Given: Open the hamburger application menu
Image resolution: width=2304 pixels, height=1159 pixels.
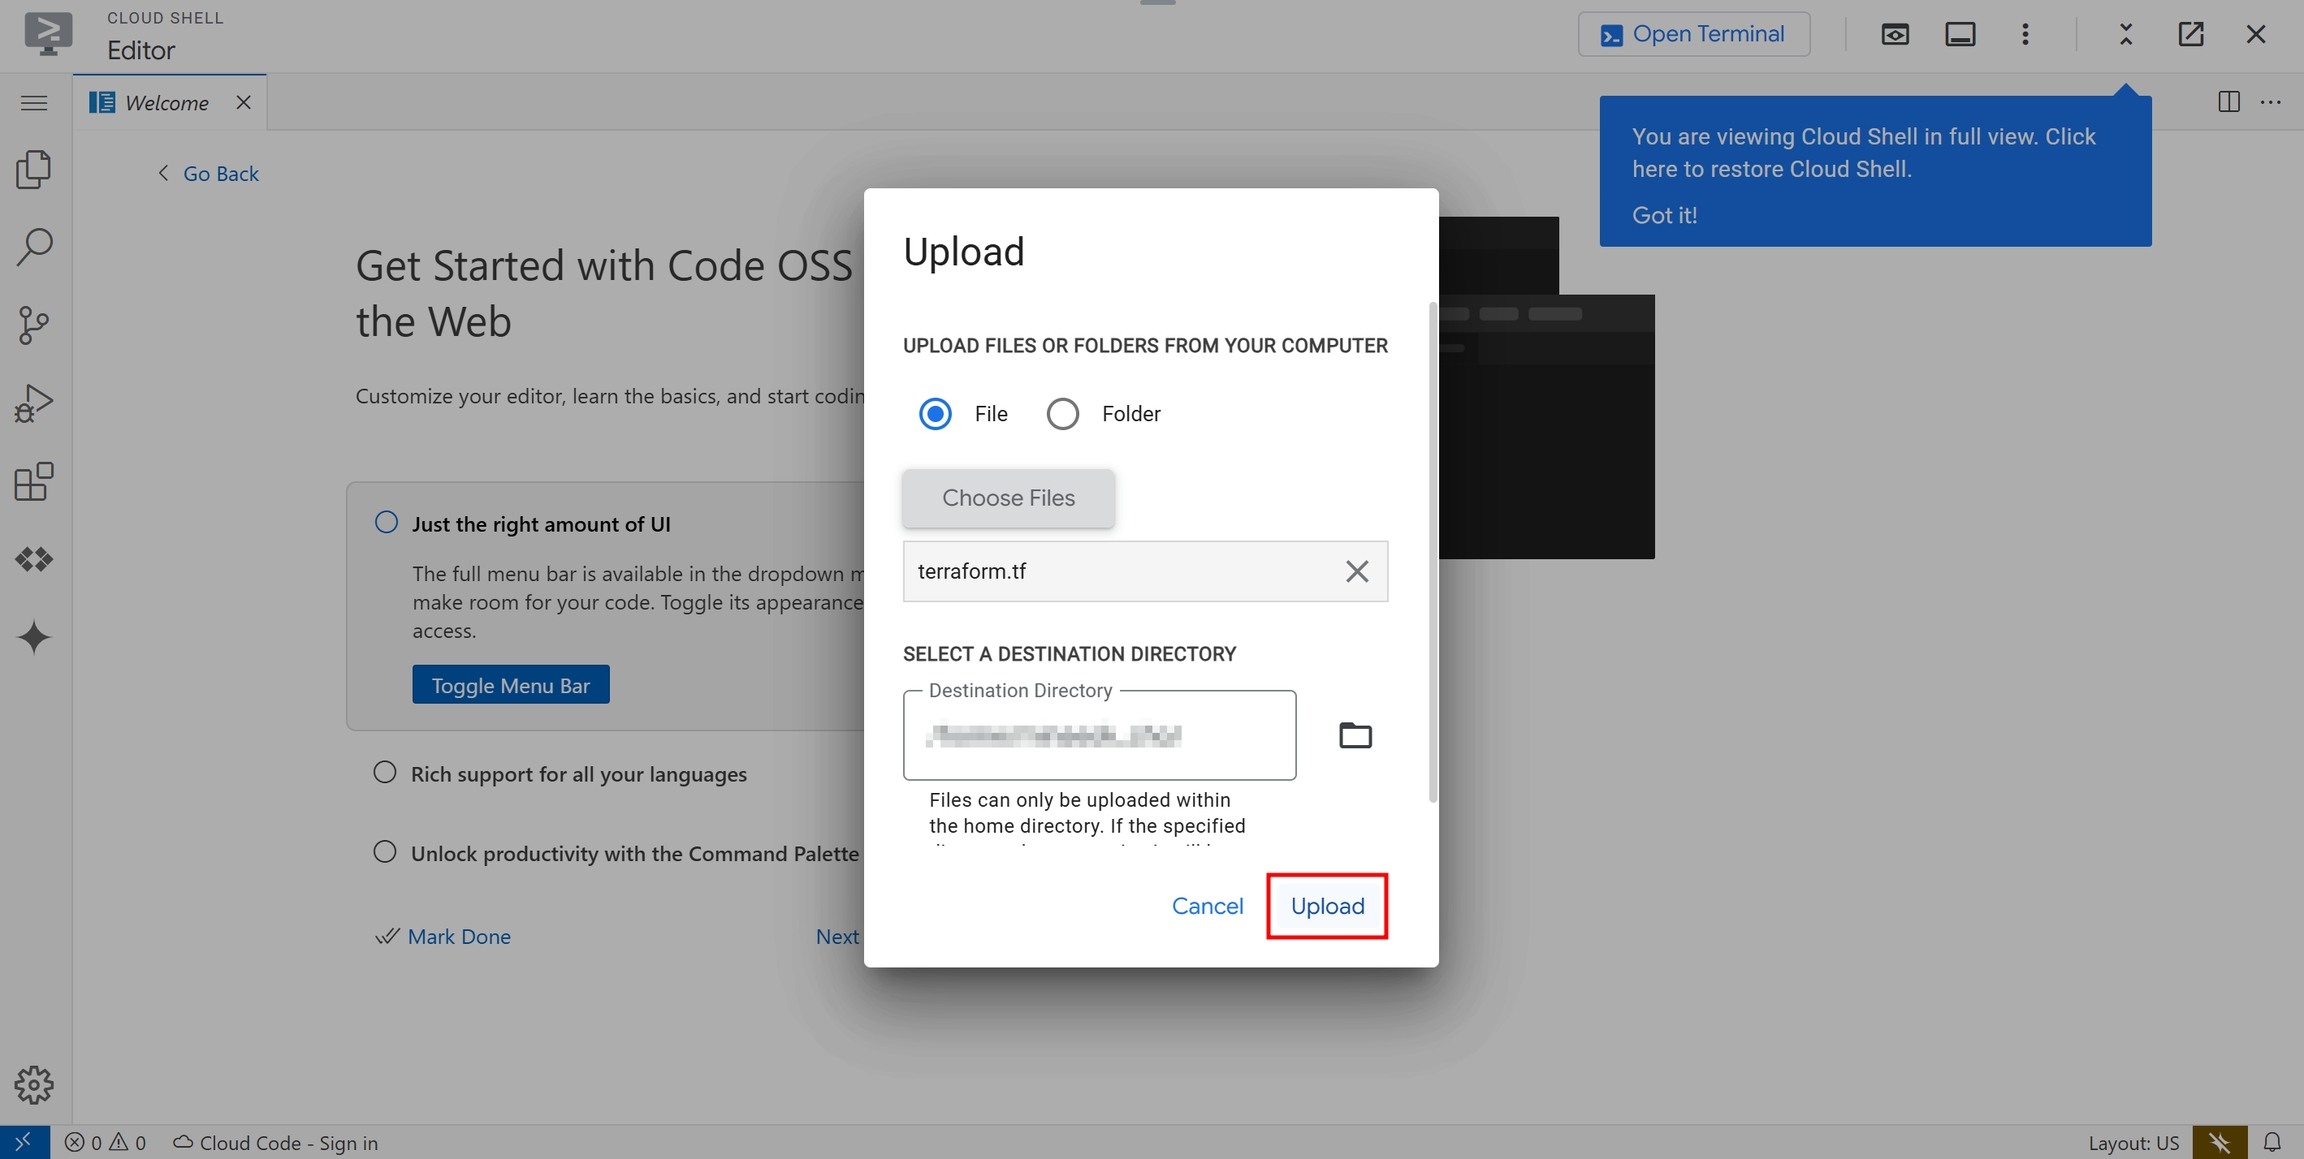Looking at the screenshot, I should pos(34,103).
